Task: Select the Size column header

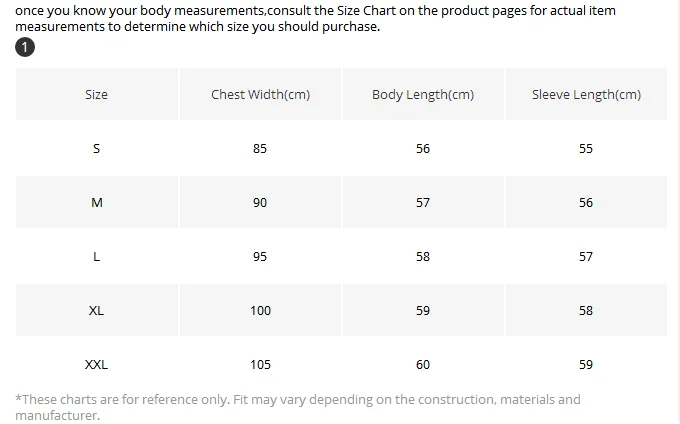Action: click(97, 94)
